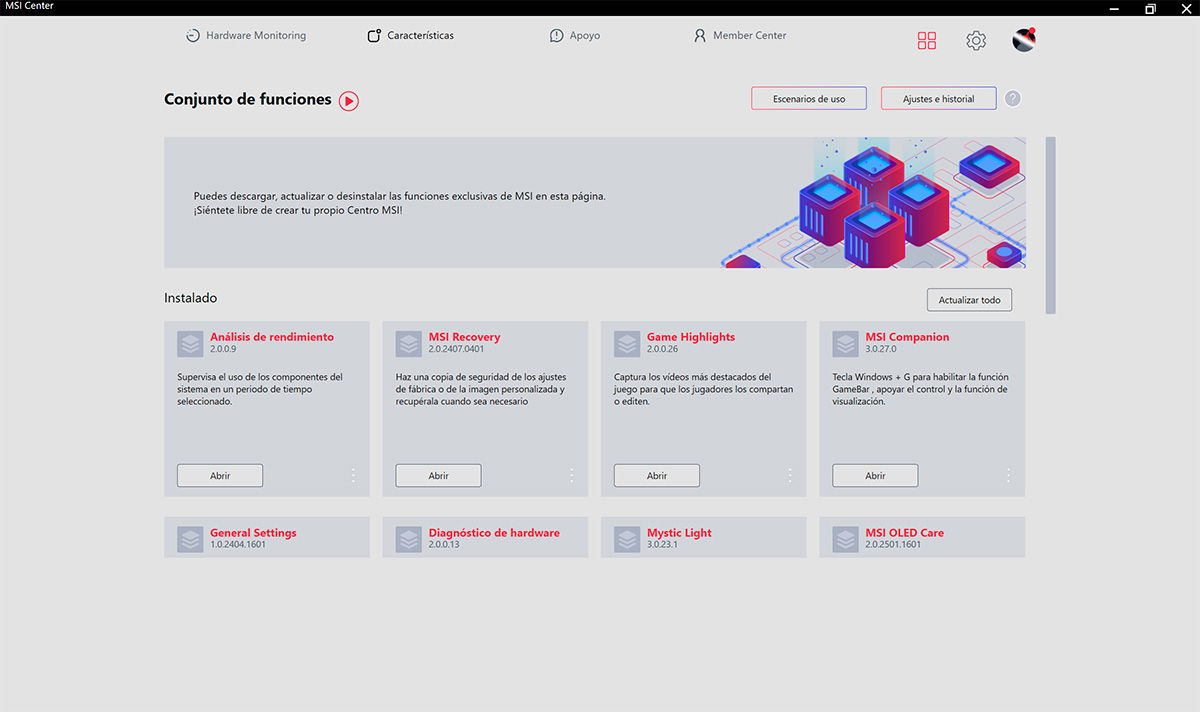
Task: Click the help question mark icon
Action: point(1013,99)
